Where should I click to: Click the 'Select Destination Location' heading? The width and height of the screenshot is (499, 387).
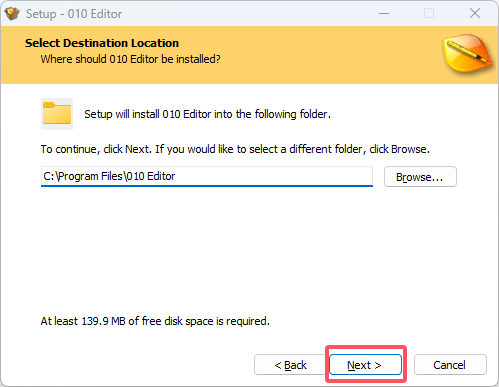tap(102, 43)
